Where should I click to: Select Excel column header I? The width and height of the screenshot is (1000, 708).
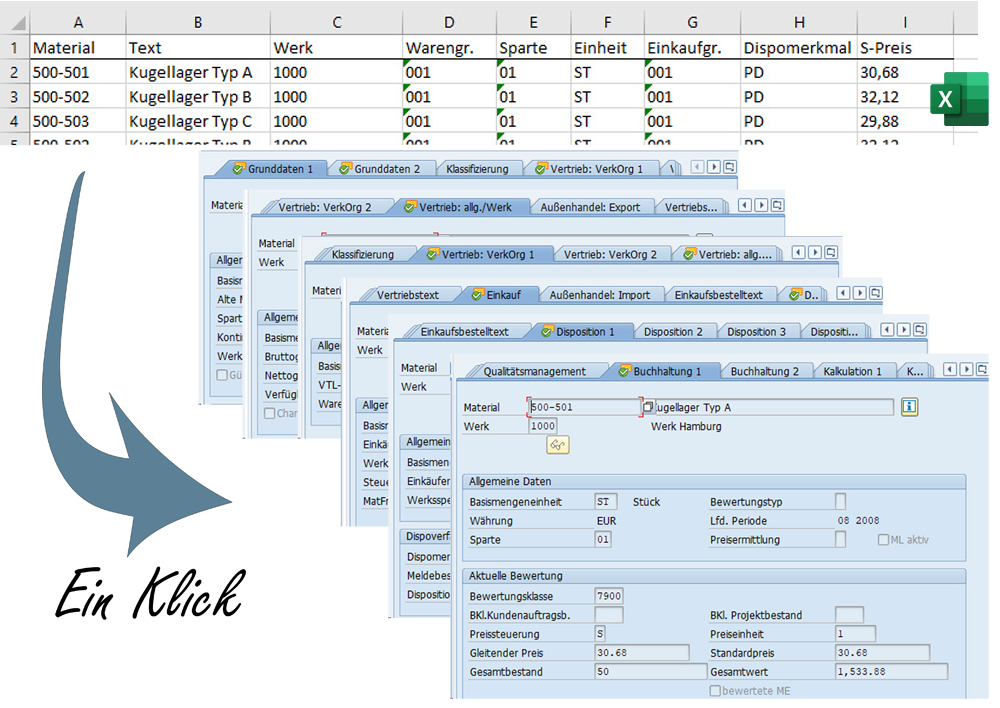[x=905, y=22]
